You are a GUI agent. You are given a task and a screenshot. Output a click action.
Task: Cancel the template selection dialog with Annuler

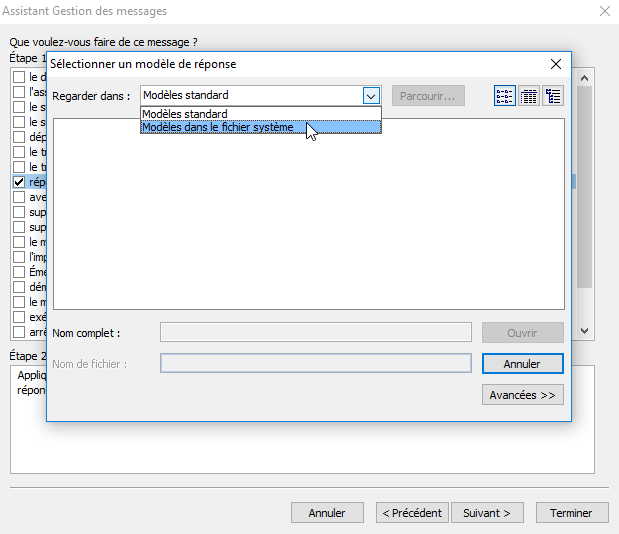523,363
